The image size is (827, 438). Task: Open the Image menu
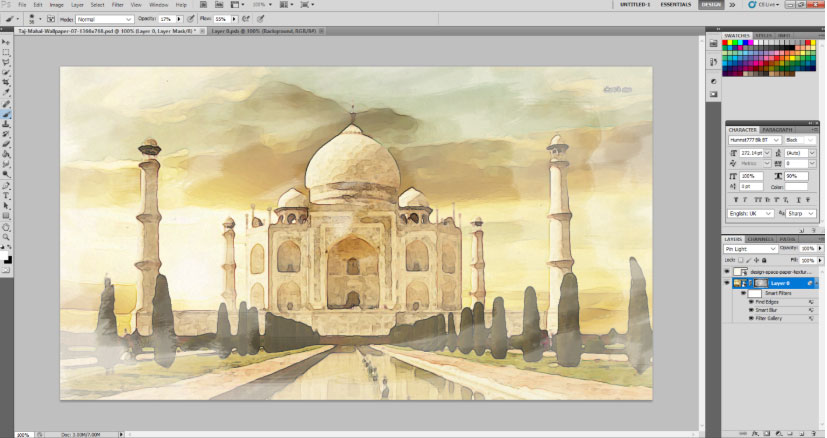point(56,5)
